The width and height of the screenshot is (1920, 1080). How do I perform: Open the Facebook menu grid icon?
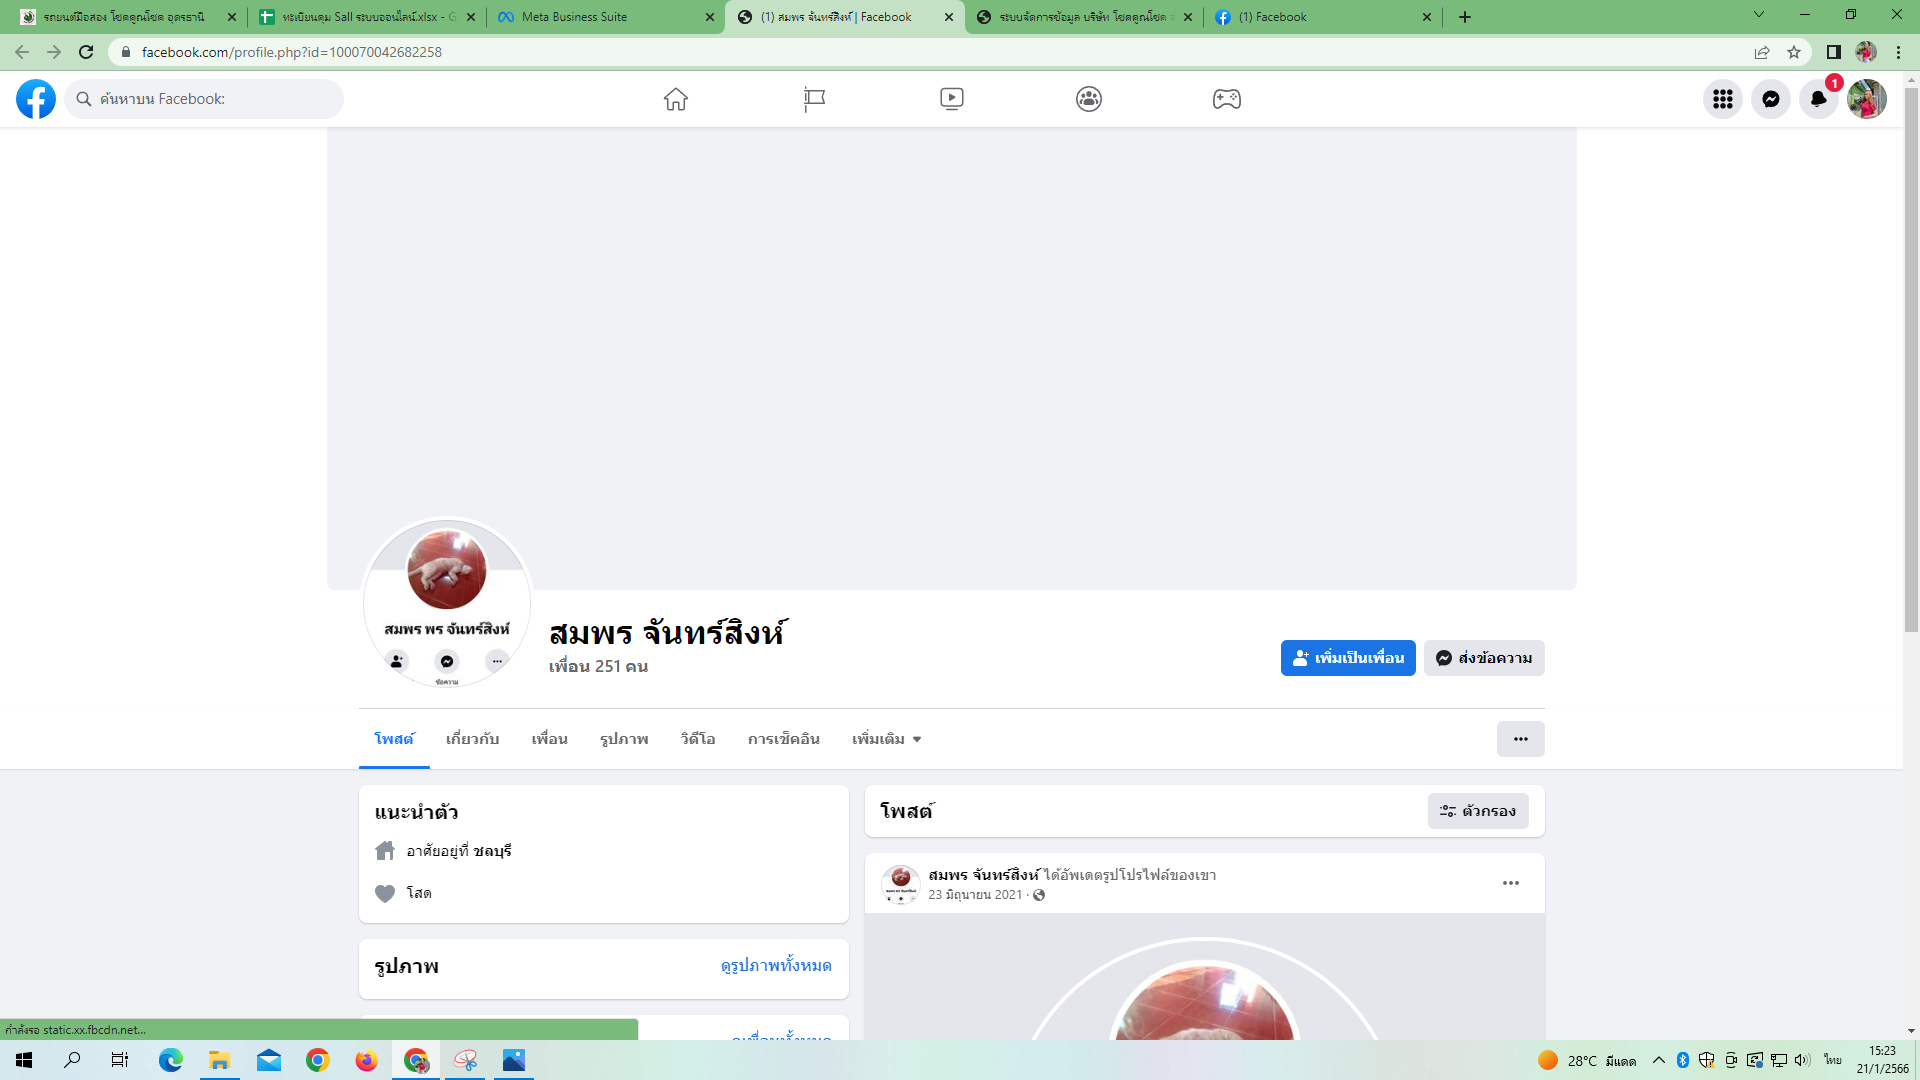coord(1722,99)
